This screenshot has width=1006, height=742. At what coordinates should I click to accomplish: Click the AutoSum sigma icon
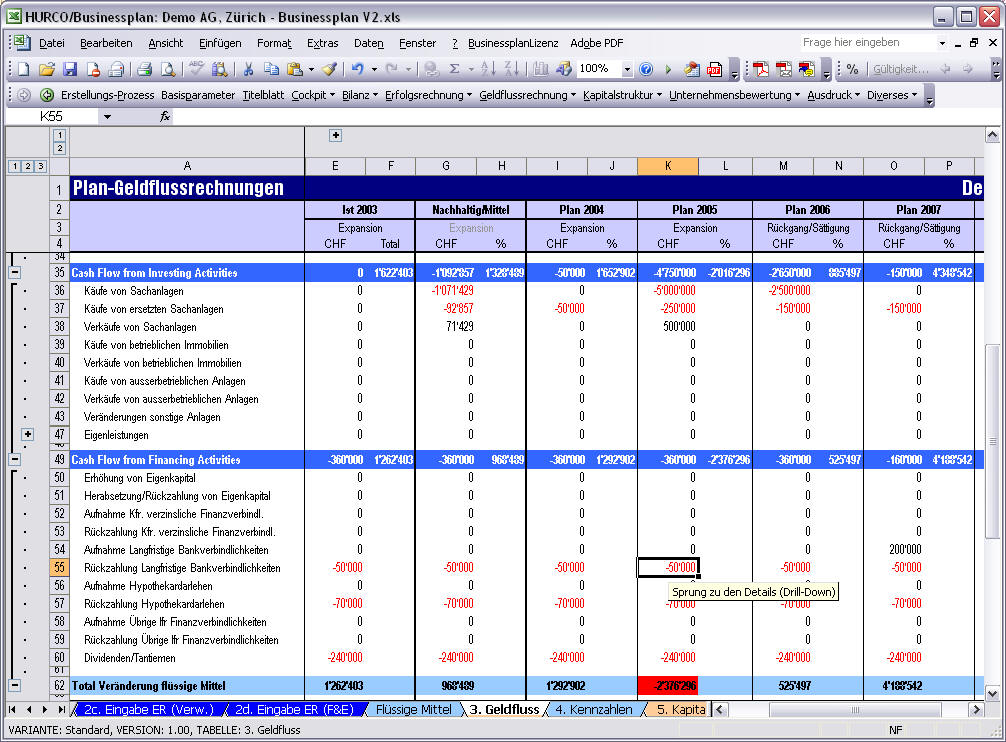(x=454, y=69)
